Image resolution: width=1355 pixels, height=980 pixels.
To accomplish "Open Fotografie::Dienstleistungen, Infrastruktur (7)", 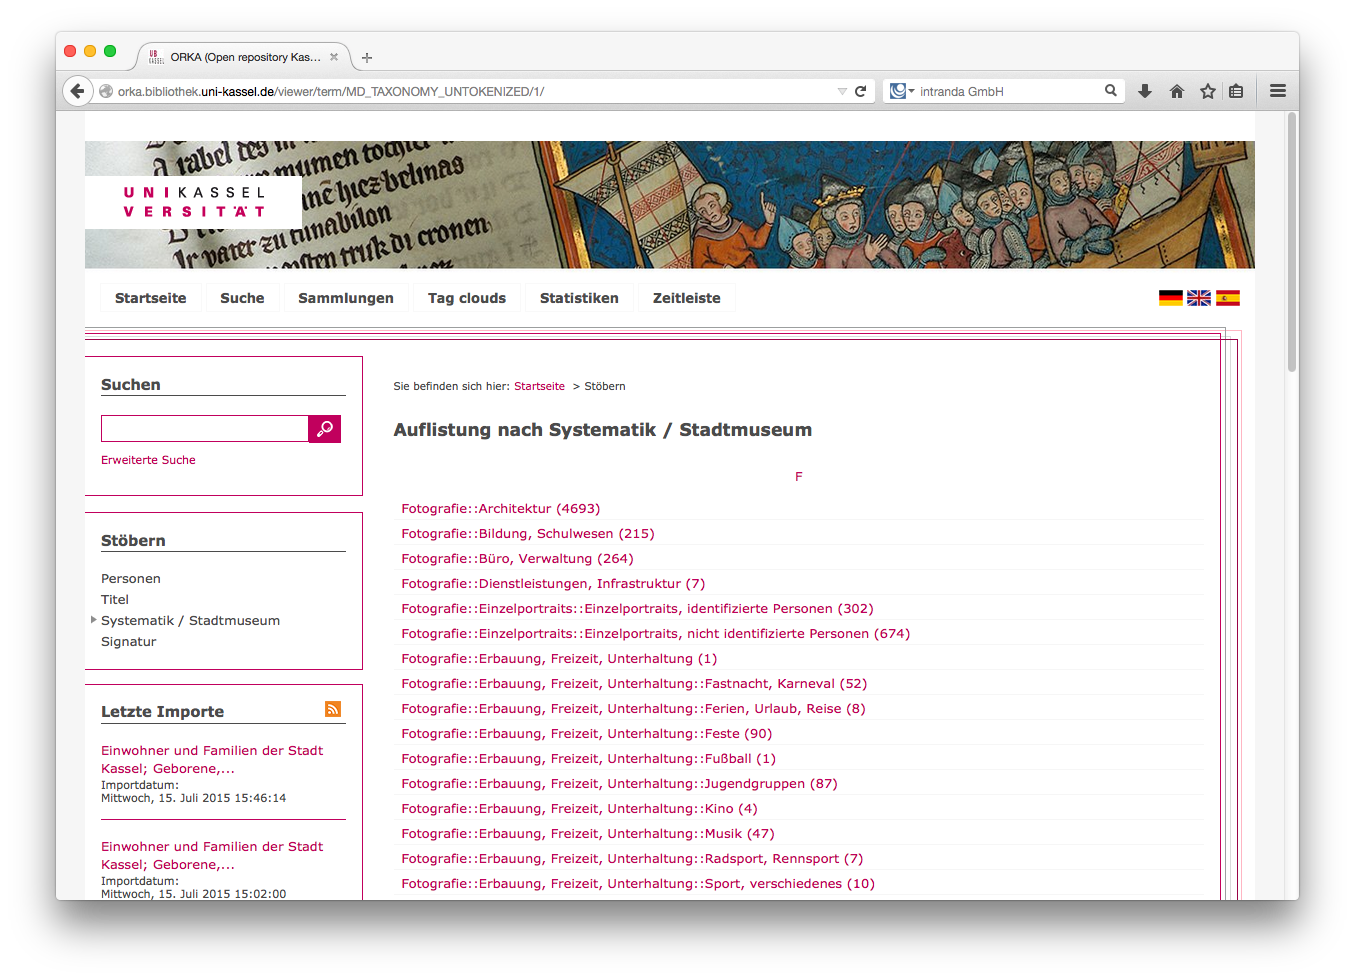I will 553,584.
